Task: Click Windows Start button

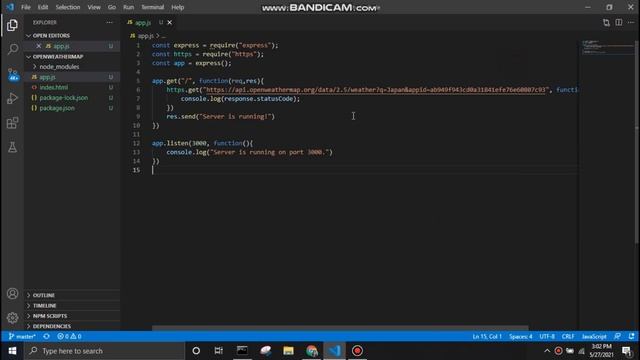Action: pos(12,351)
